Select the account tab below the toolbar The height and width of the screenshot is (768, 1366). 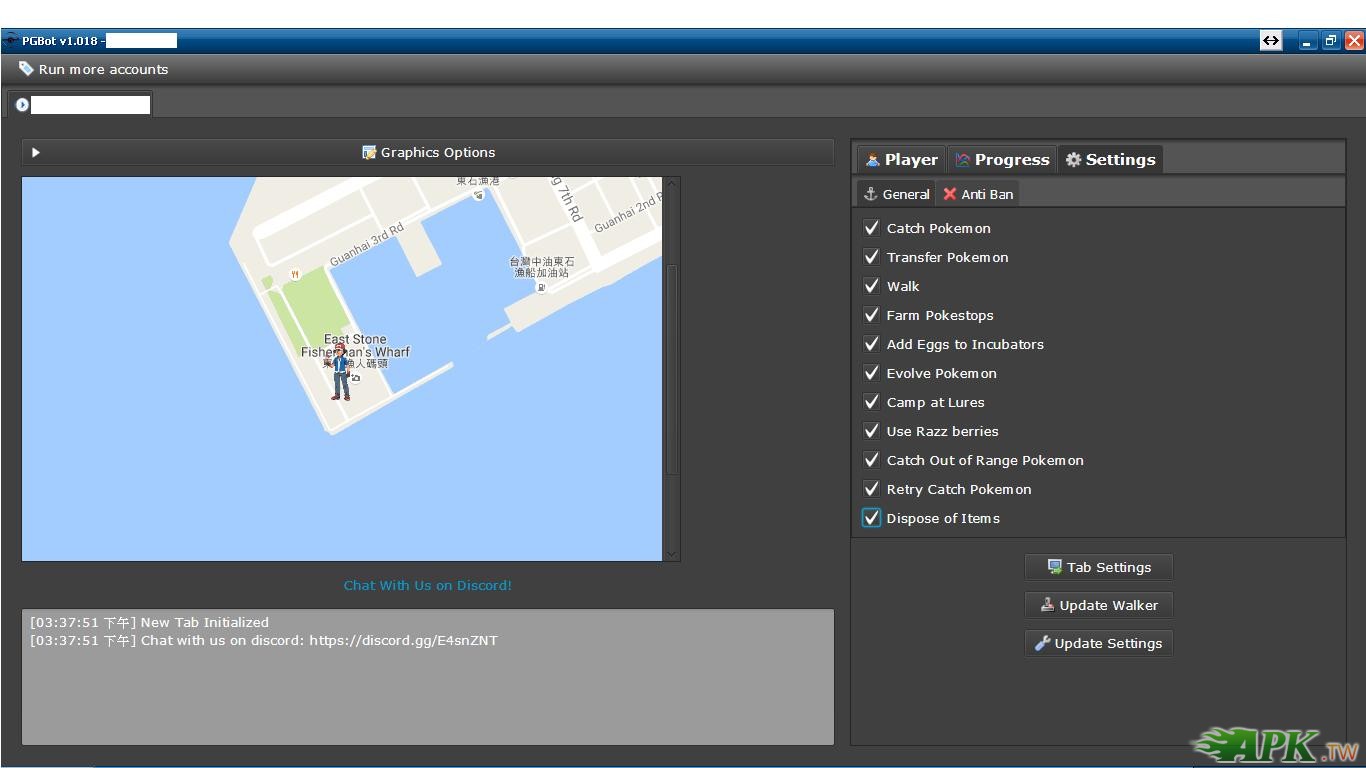(x=80, y=104)
